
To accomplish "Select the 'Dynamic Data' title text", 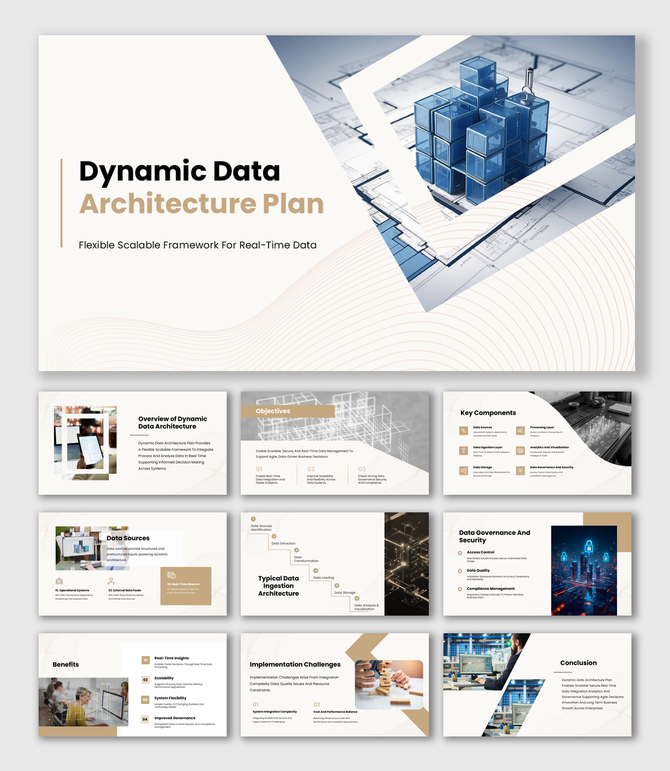I will 179,171.
